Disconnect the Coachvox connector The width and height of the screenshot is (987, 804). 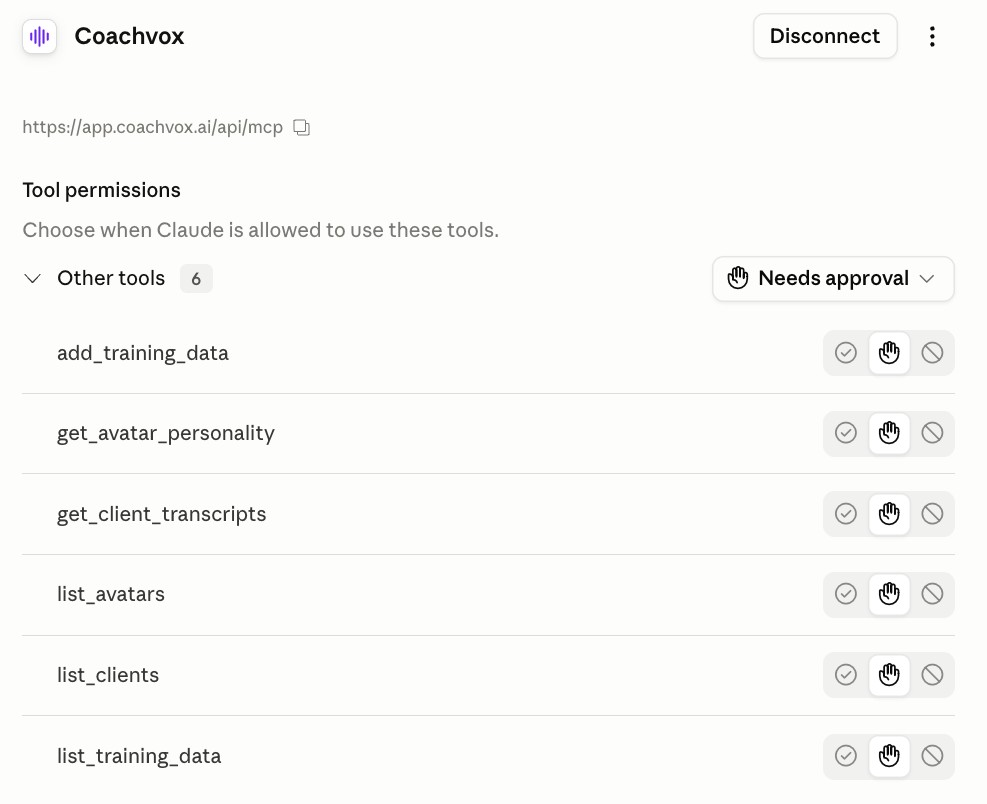[x=825, y=36]
